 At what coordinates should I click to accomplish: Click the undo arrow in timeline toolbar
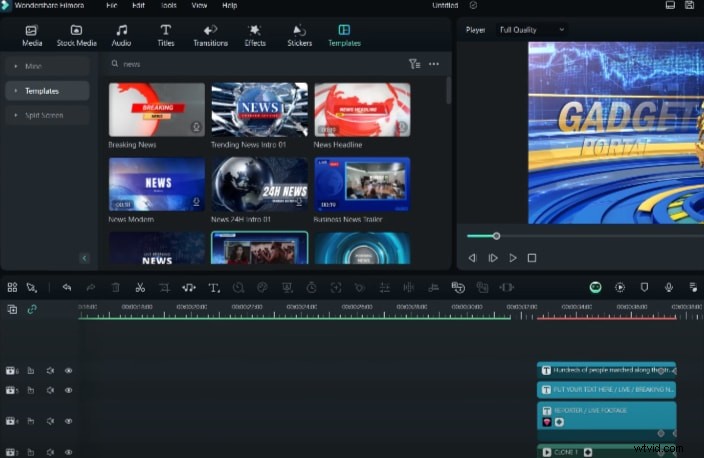67,287
